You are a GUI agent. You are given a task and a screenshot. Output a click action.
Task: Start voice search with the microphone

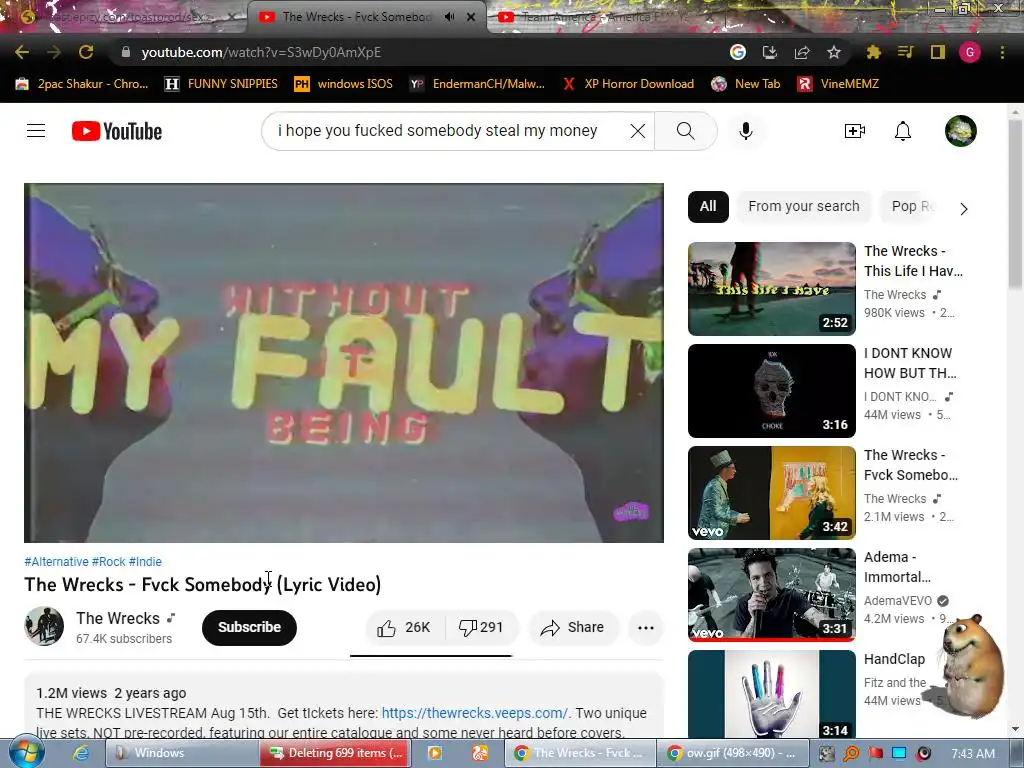tap(746, 131)
